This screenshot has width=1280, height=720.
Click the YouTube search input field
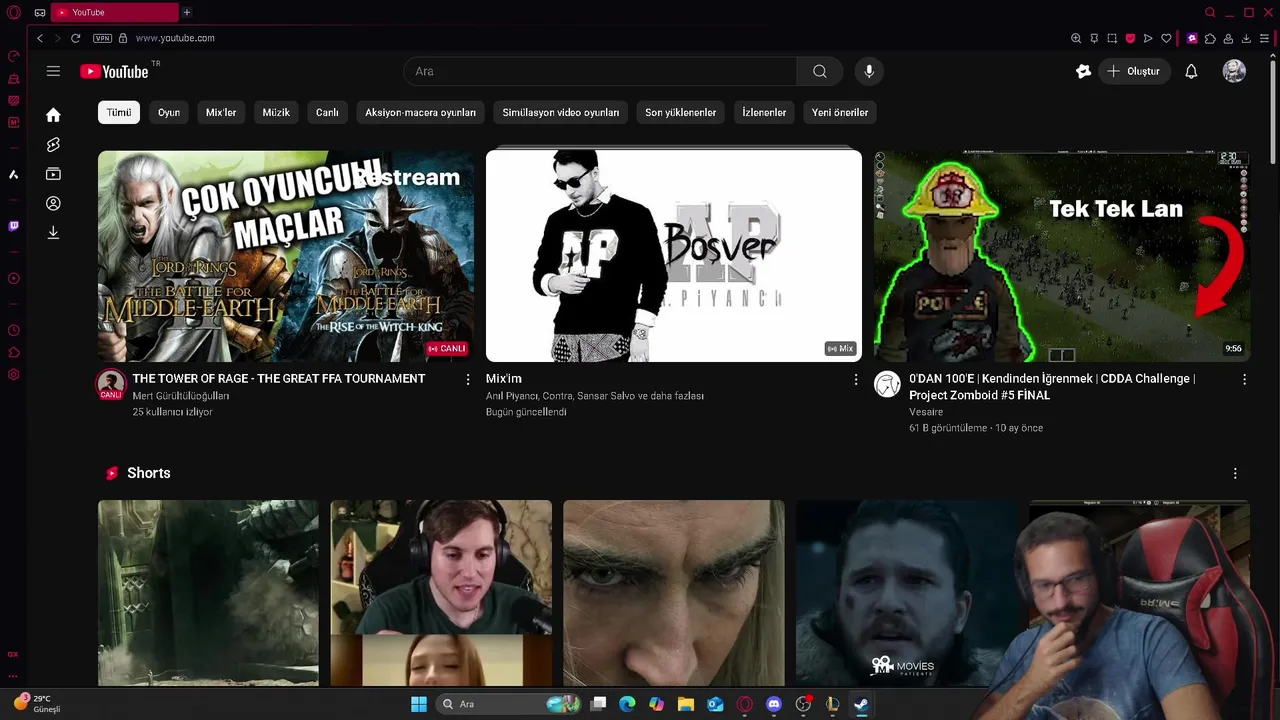pyautogui.click(x=600, y=71)
